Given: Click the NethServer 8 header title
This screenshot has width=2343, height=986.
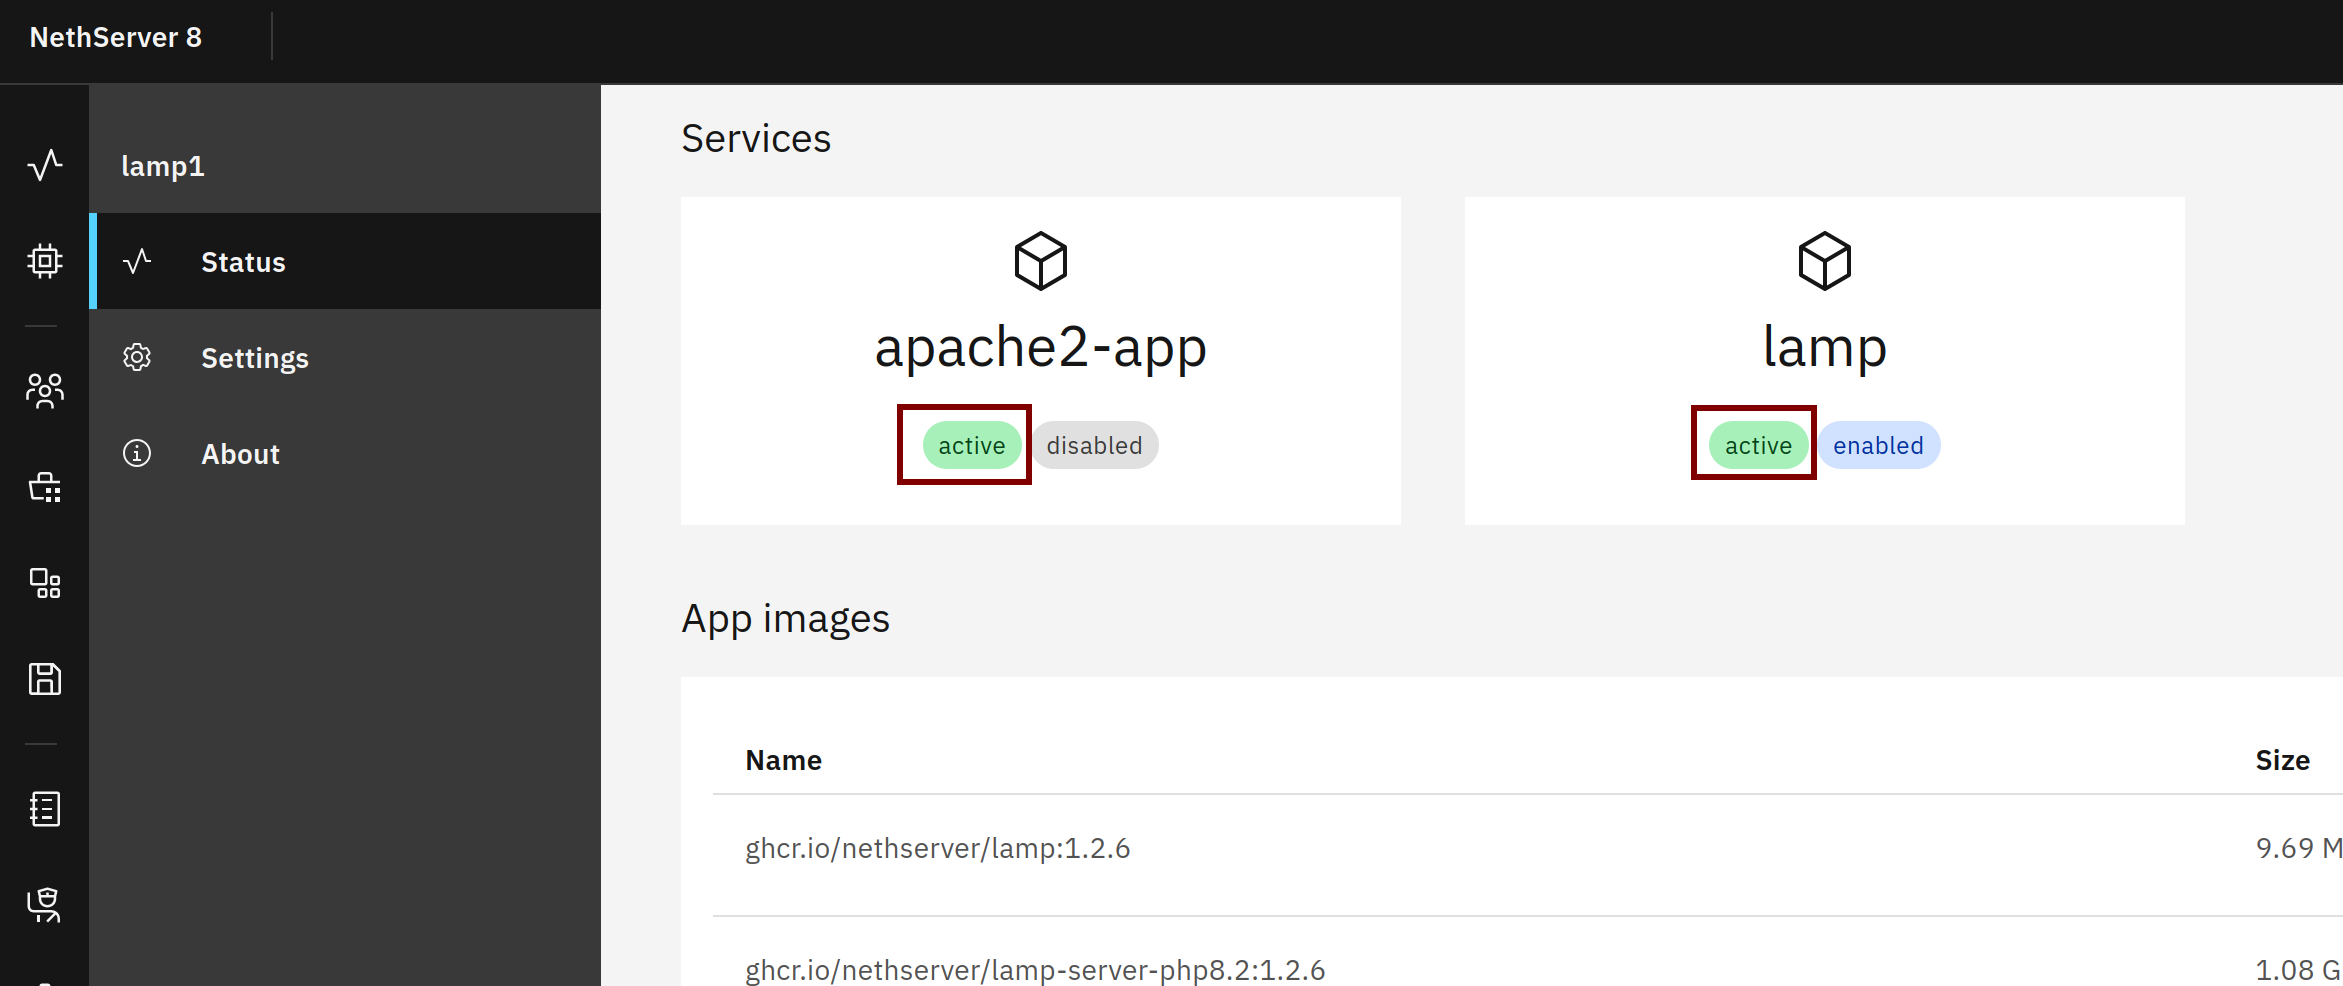Looking at the screenshot, I should tap(116, 38).
